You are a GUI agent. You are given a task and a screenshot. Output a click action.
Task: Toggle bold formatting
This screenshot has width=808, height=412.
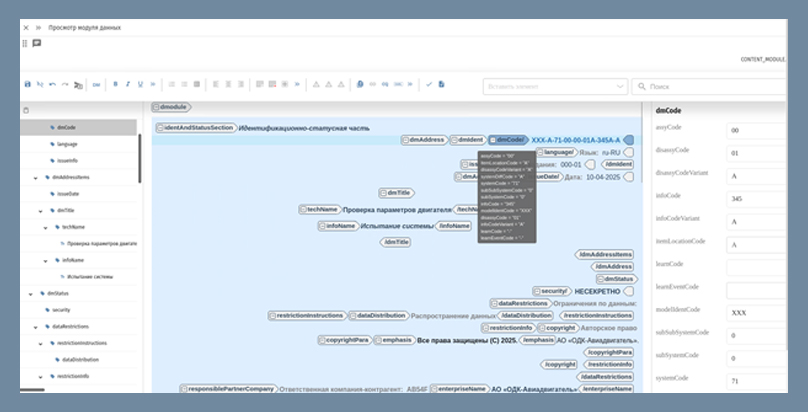pos(115,84)
